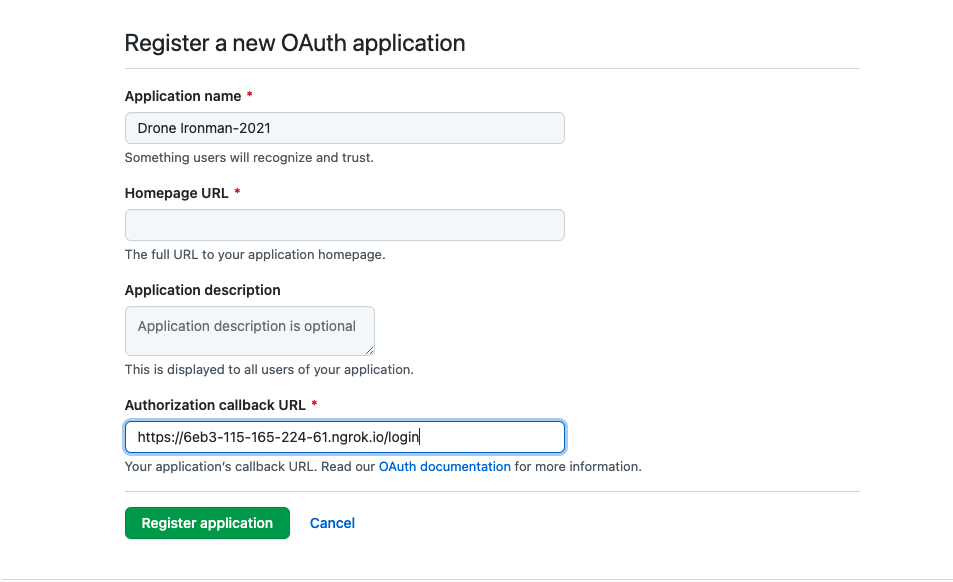The image size is (953, 582).
Task: Cancel the OAuth application registration
Action: click(332, 523)
